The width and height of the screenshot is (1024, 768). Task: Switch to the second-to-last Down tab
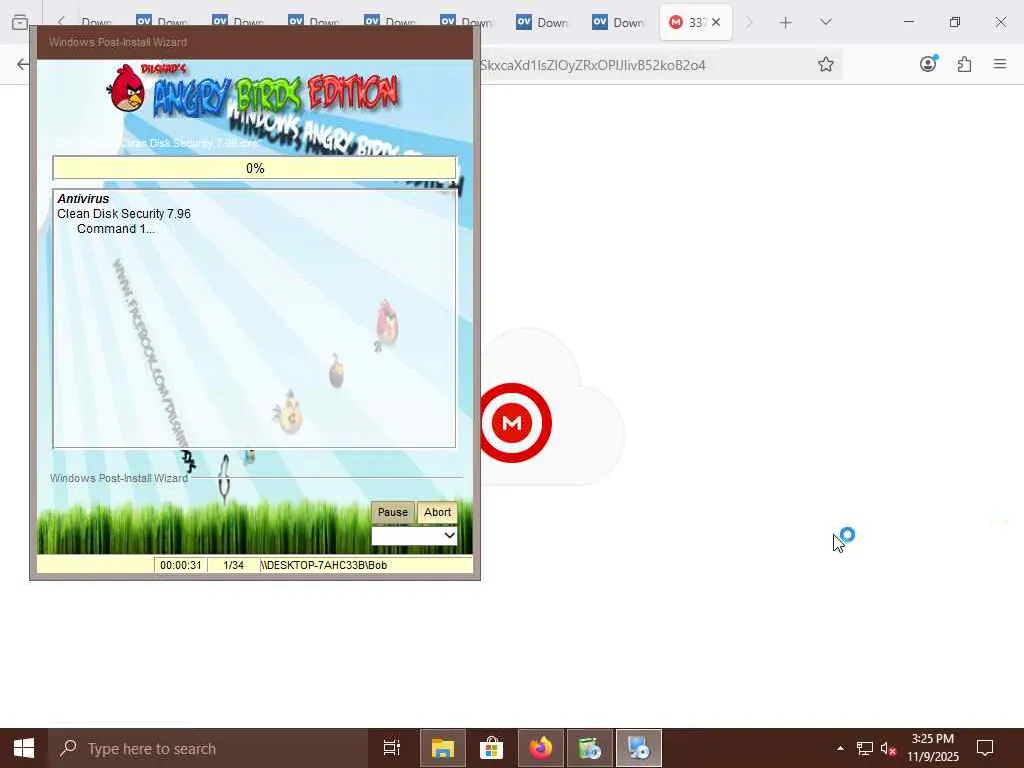[x=543, y=22]
